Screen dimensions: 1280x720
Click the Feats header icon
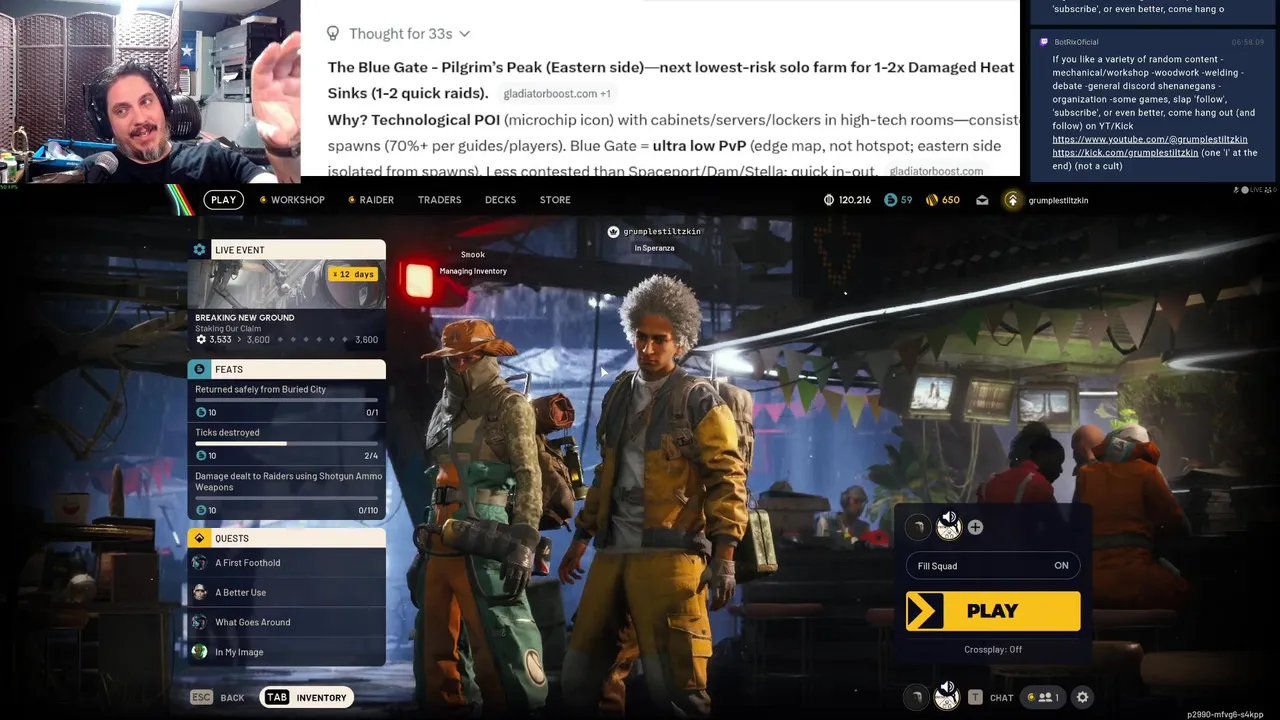tap(199, 369)
